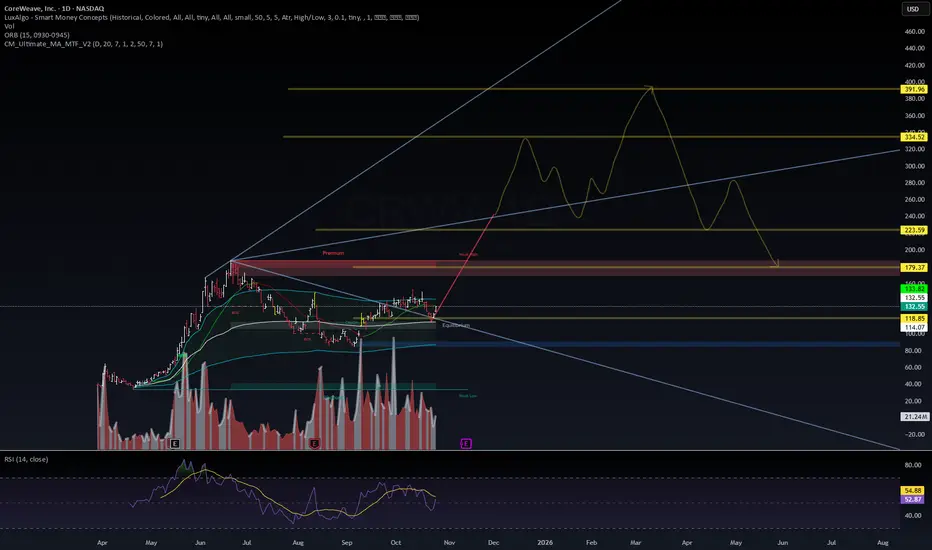
Task: Select the RSI (14, close) legend
Action: pos(26,459)
